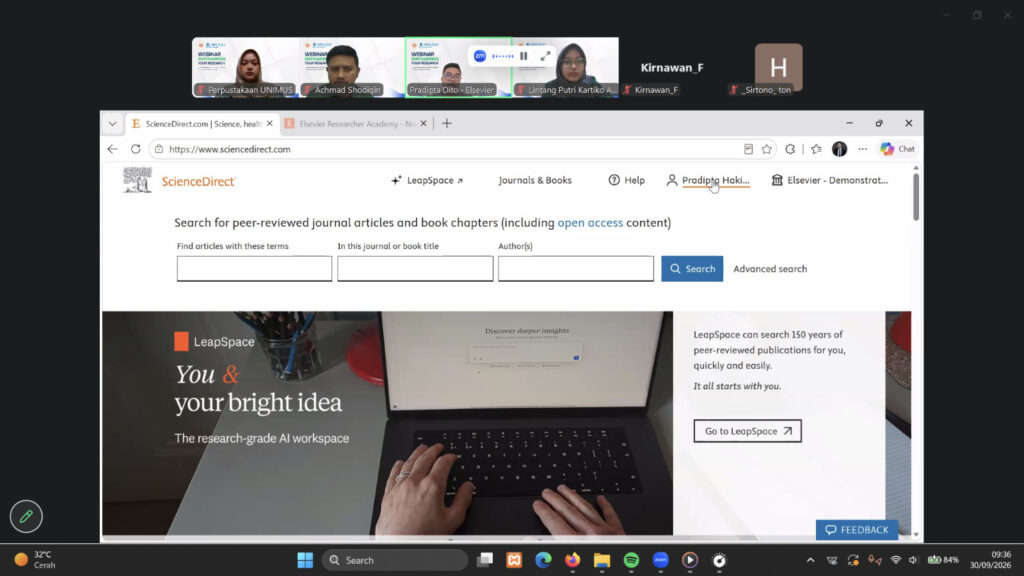The image size is (1024, 576).
Task: Focus the journal or book title field
Action: tap(415, 268)
